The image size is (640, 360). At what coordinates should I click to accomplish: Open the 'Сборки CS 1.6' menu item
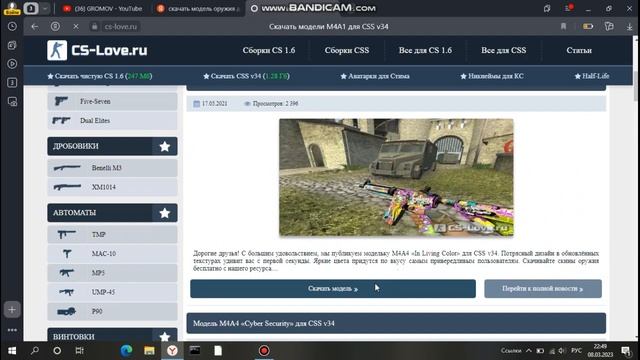click(269, 50)
